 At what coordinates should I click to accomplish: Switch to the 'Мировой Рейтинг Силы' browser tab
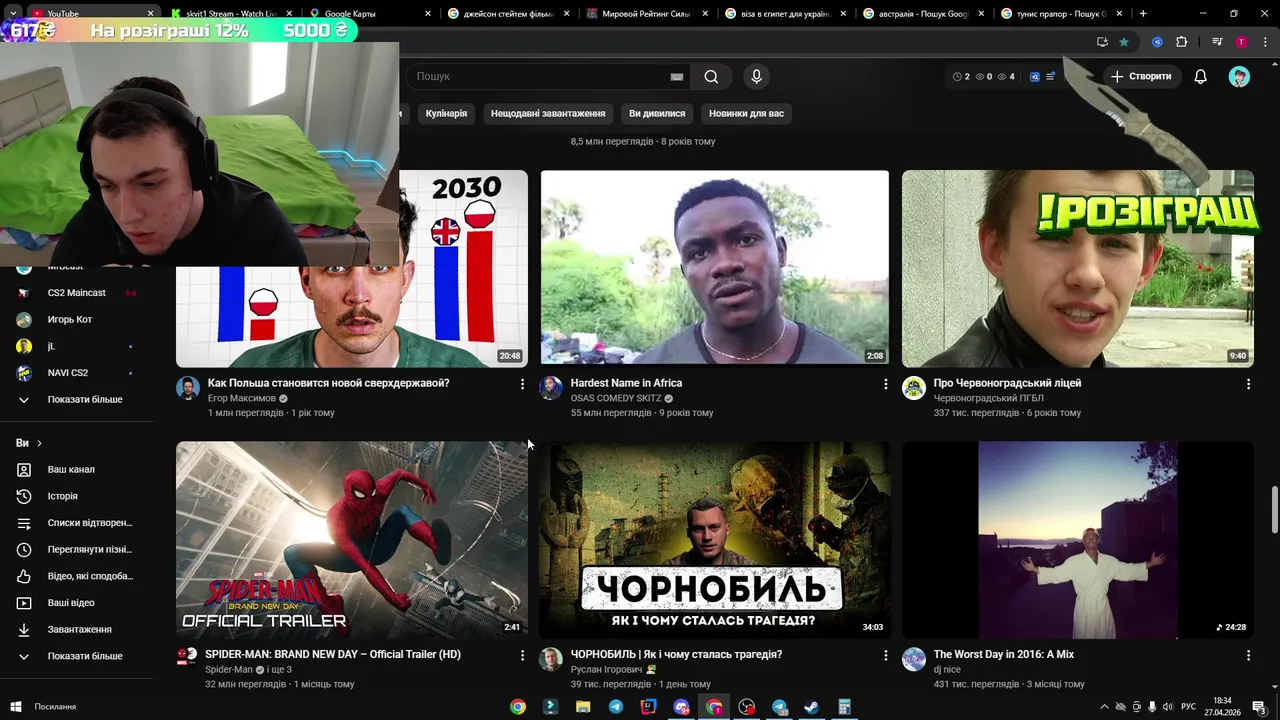pos(645,14)
